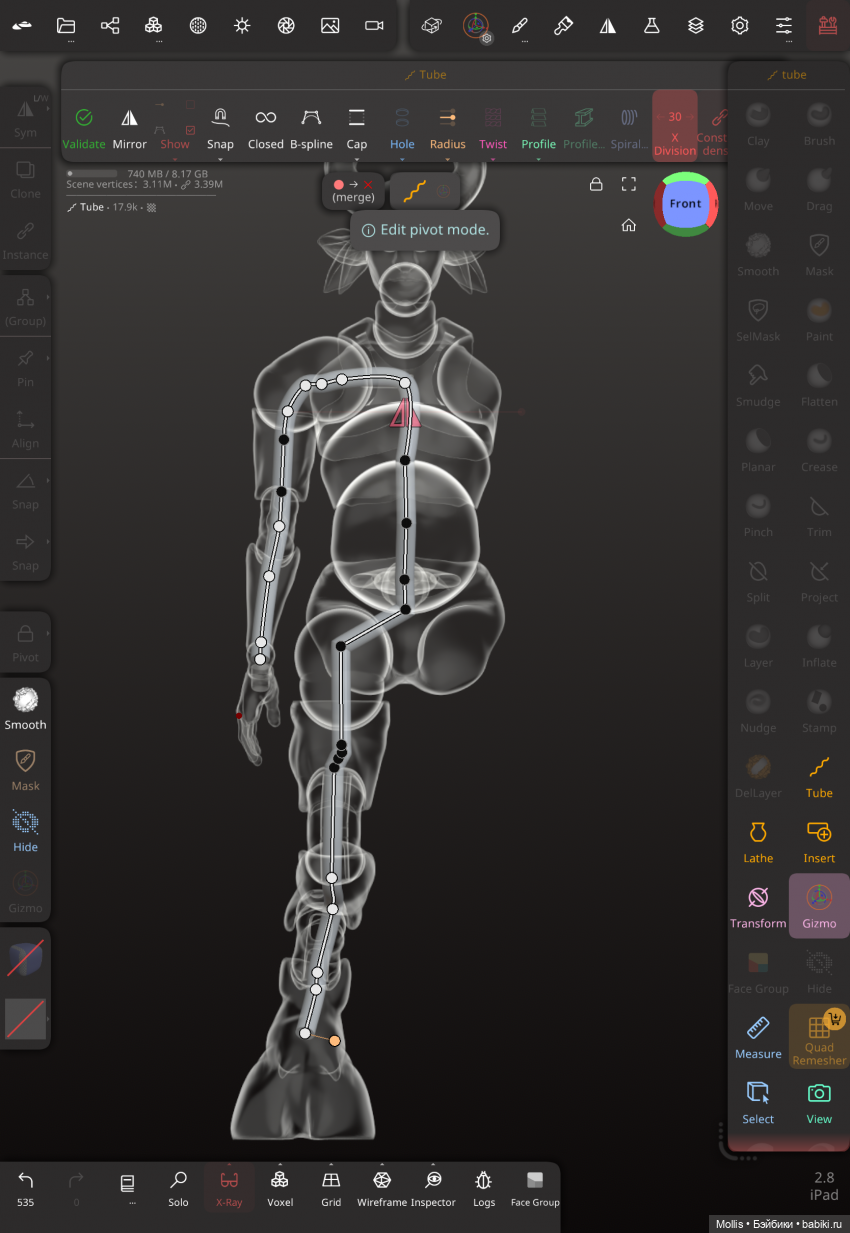
Task: Open the Quad Remesher tool
Action: click(x=819, y=1037)
